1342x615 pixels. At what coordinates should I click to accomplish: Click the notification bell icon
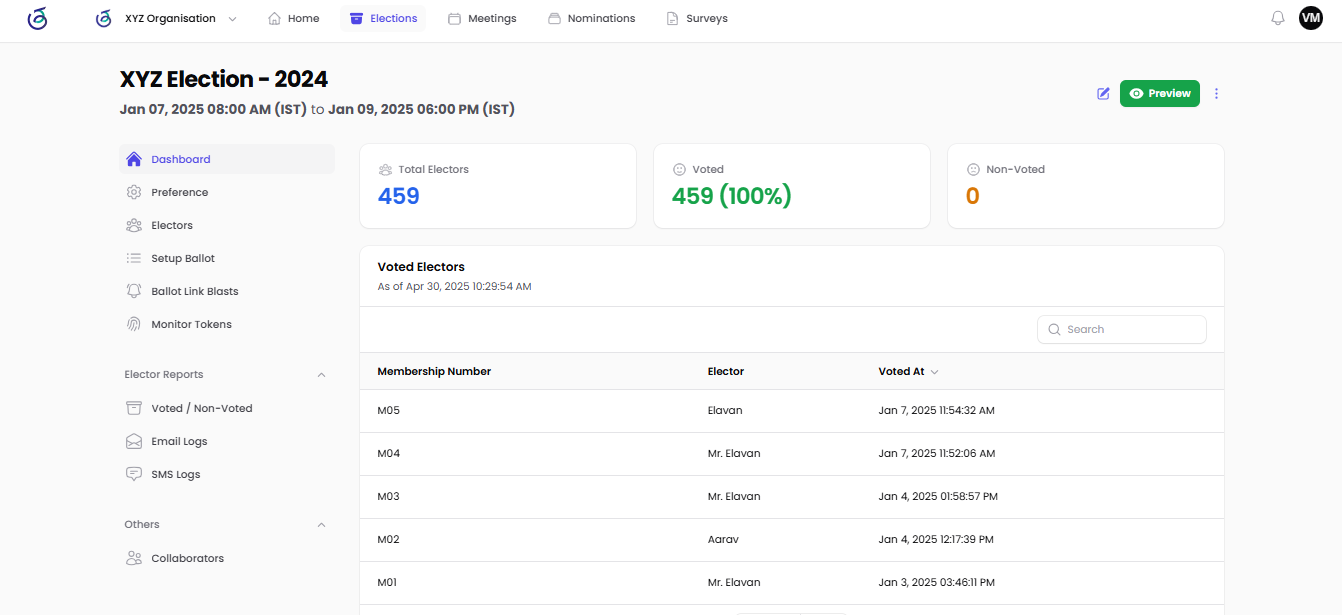1277,18
